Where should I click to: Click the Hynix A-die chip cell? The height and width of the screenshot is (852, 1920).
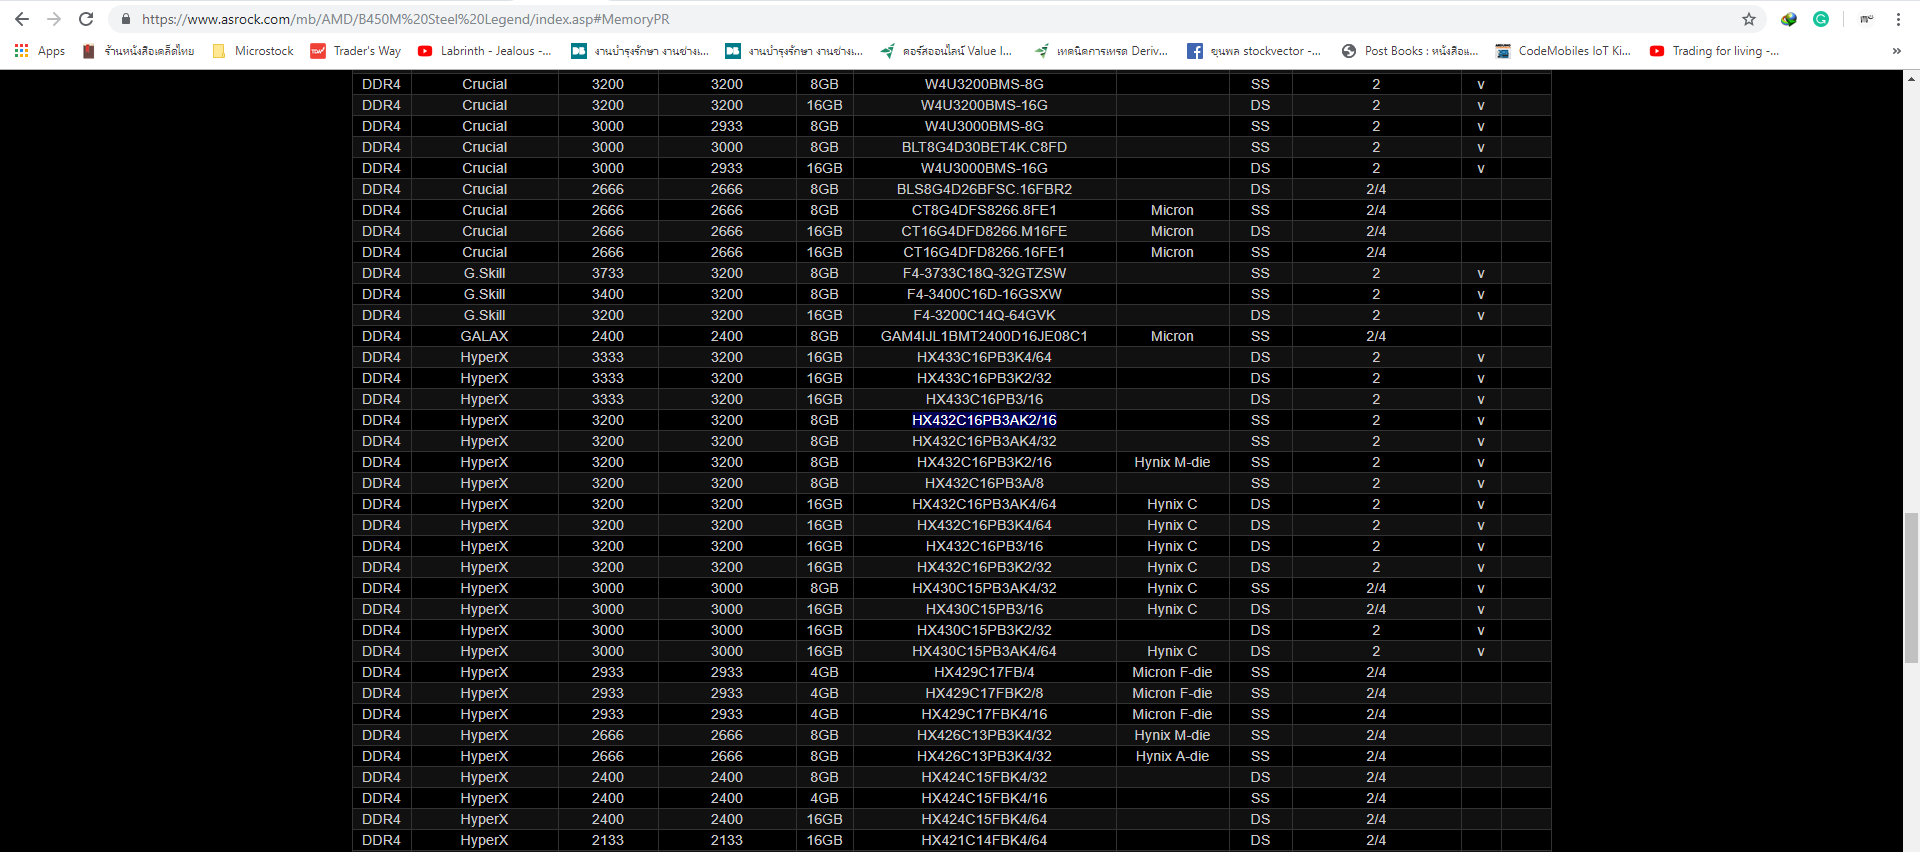[1172, 756]
